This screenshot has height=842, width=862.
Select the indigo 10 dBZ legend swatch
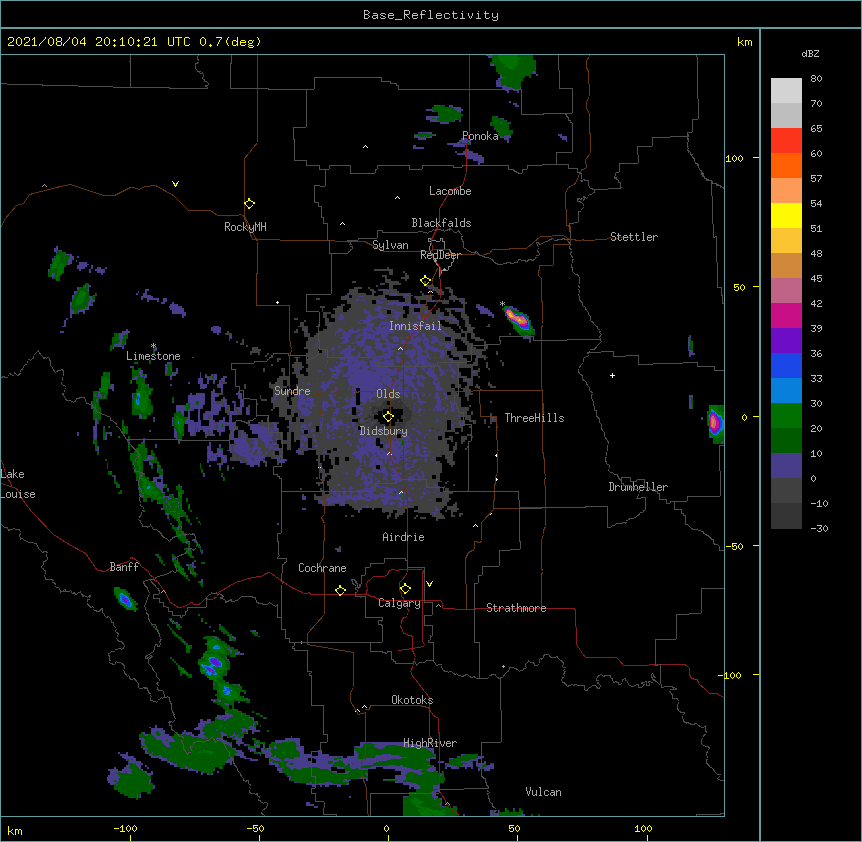786,466
